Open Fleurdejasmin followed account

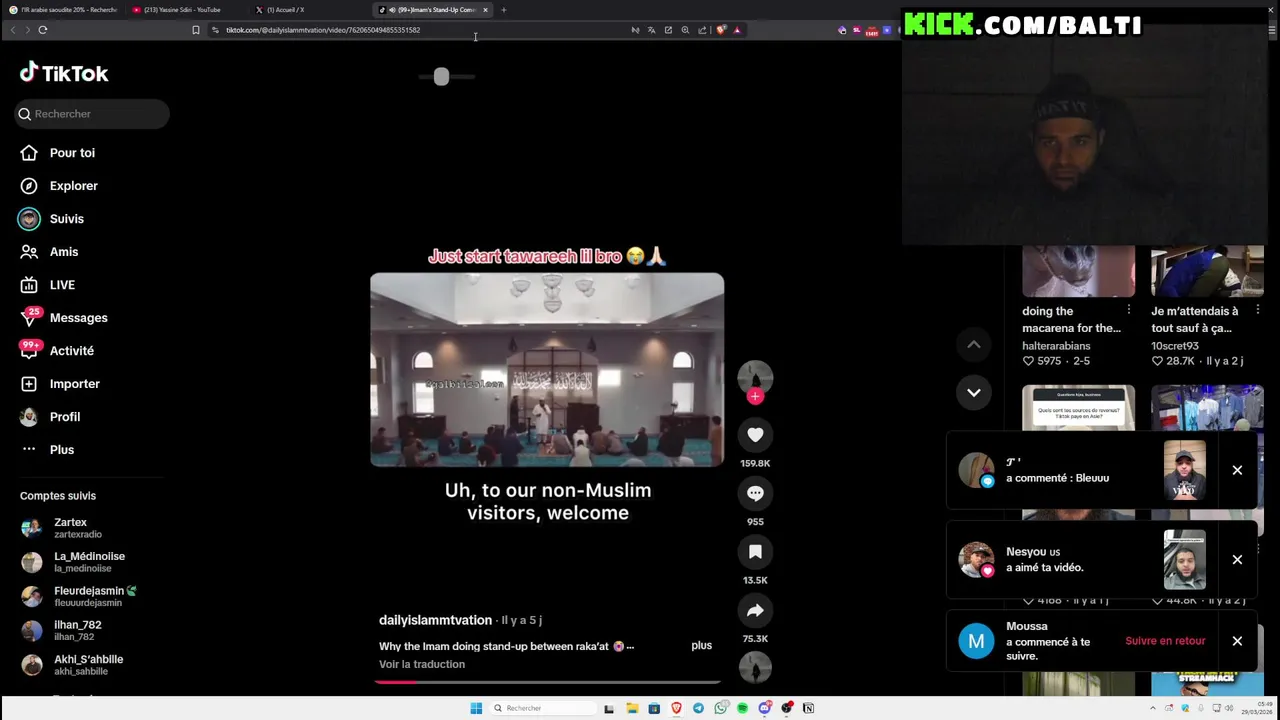click(x=80, y=596)
